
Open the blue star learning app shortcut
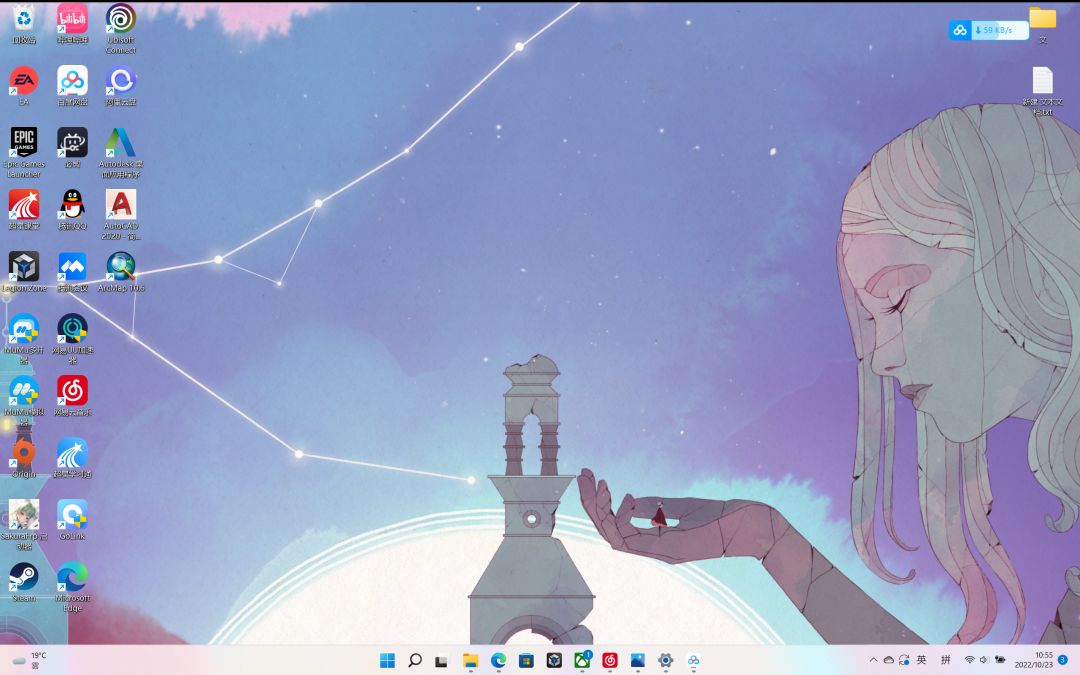[x=72, y=457]
